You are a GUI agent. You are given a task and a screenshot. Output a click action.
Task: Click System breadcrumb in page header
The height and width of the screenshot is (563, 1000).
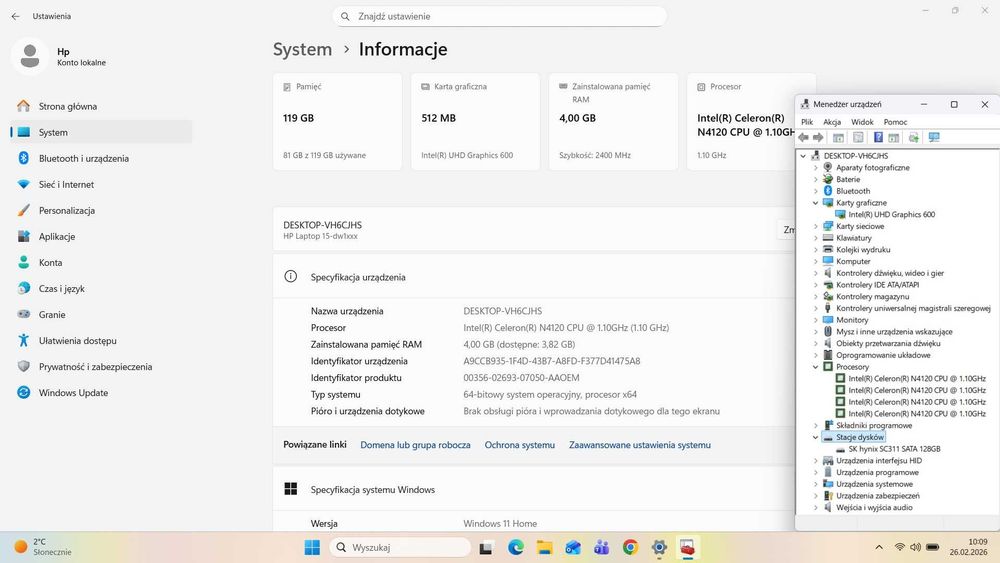click(x=302, y=49)
